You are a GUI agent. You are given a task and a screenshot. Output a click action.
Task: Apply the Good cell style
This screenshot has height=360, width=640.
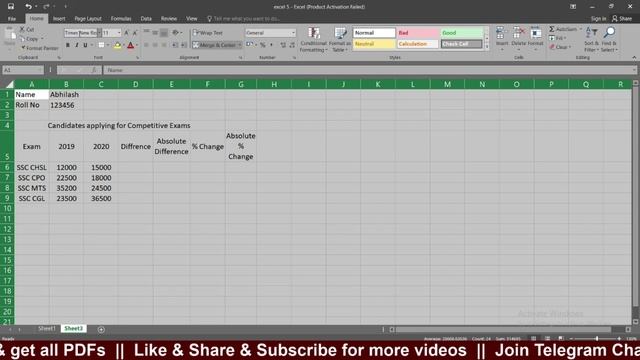tap(462, 33)
